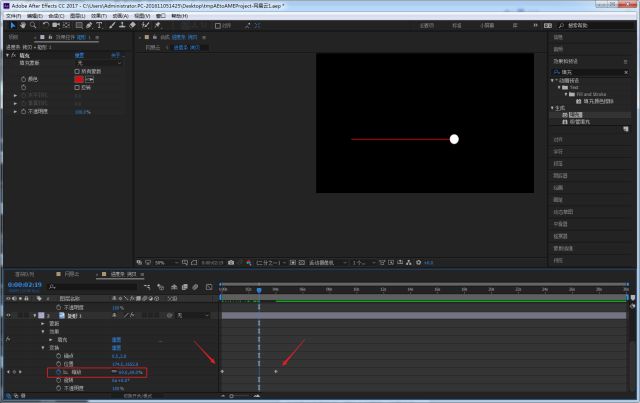
Task: Toggle the Rotation property stopwatch in timeline
Action: point(58,380)
